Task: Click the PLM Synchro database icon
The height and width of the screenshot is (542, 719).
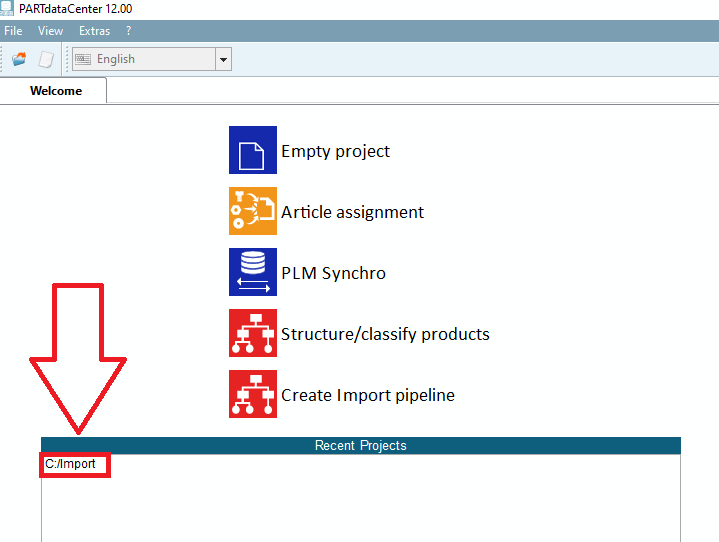Action: (x=253, y=272)
